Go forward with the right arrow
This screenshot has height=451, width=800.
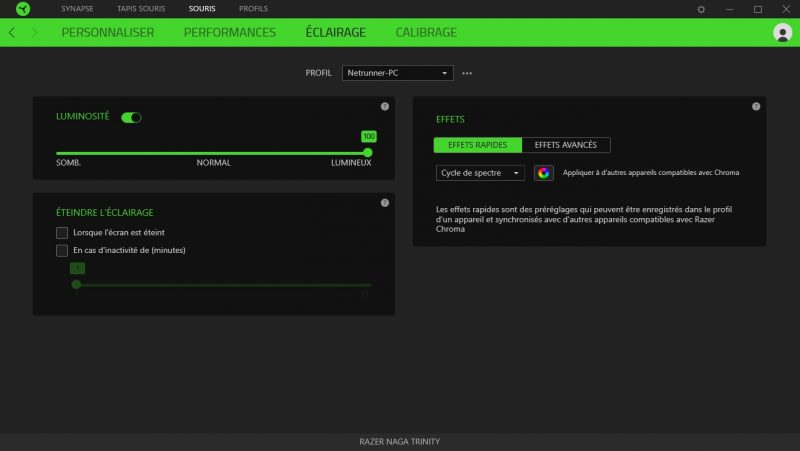(x=34, y=33)
